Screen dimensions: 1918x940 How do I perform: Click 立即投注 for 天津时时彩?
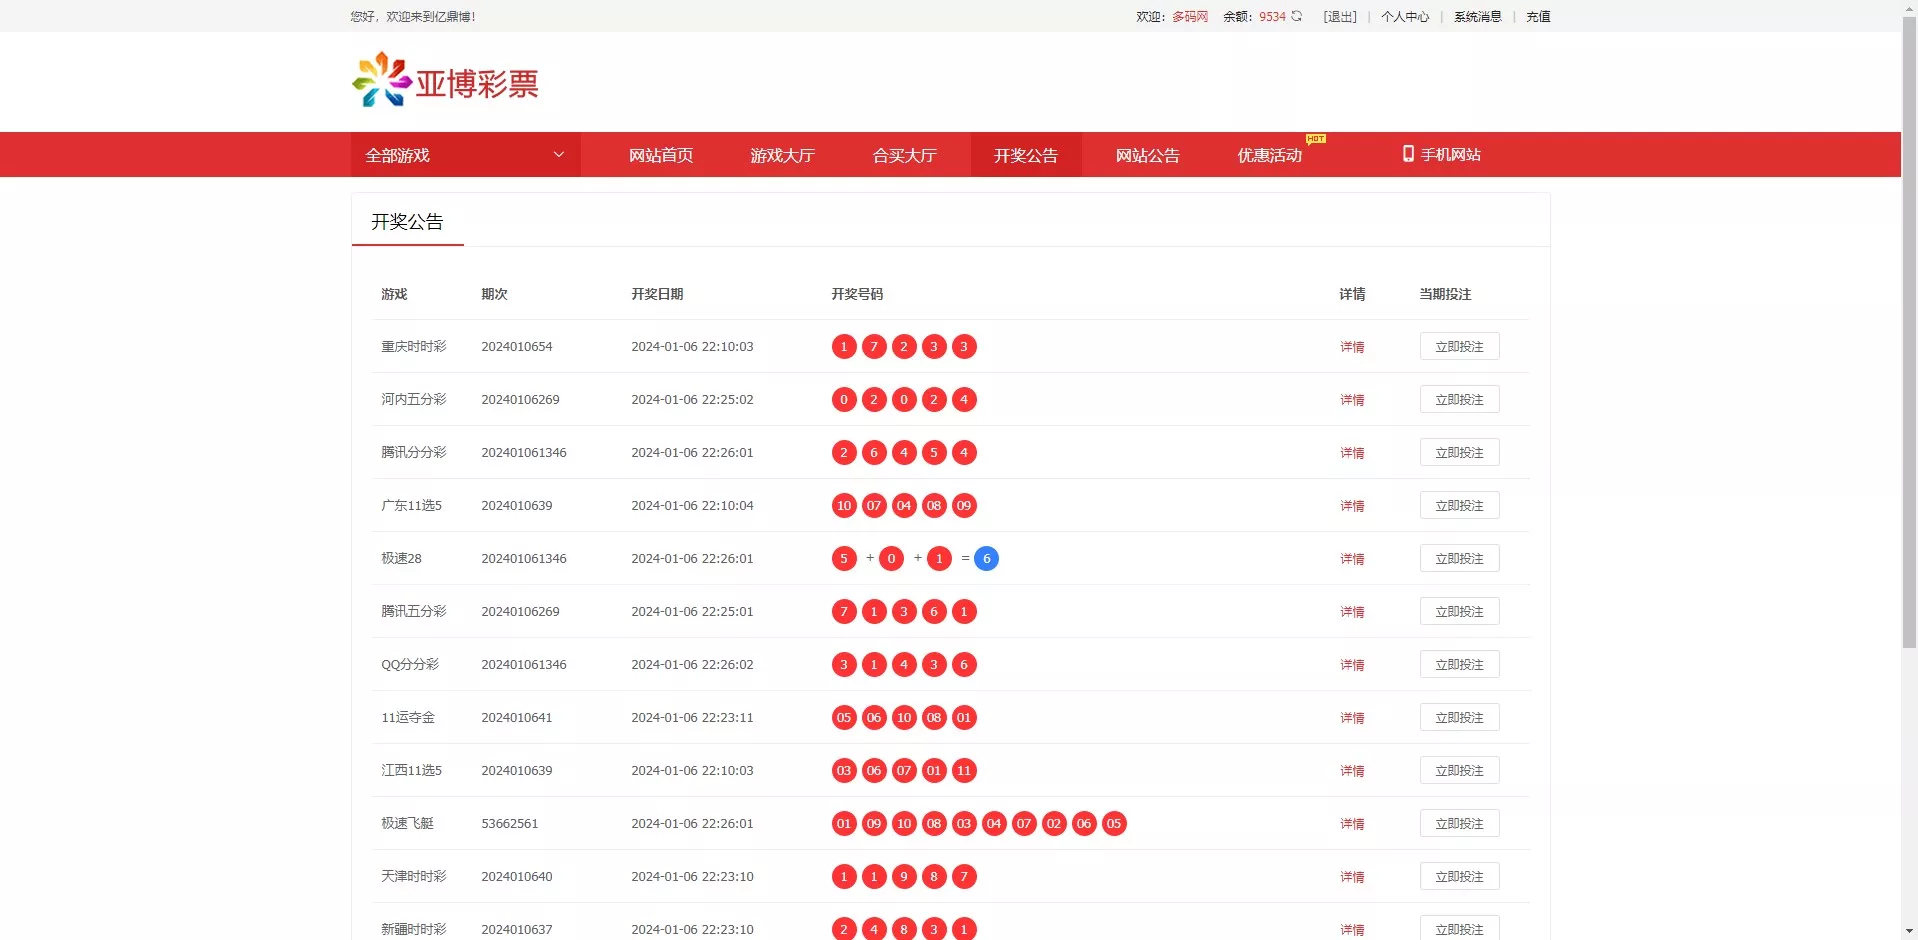point(1459,876)
